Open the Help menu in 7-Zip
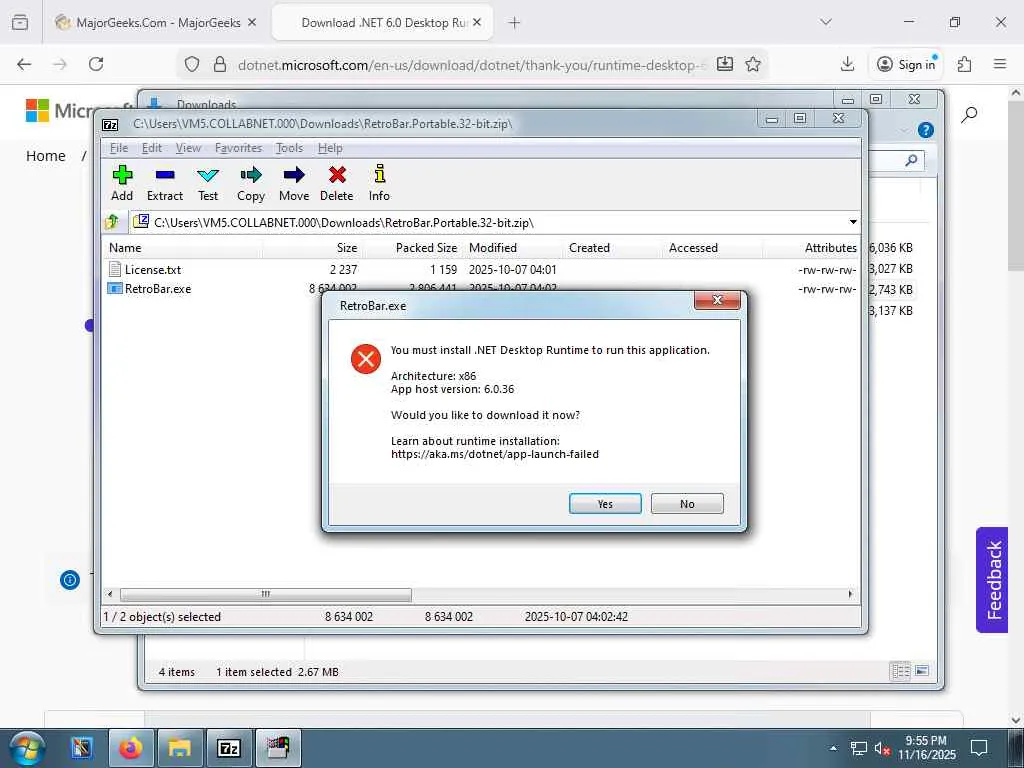This screenshot has width=1024, height=768. pos(330,148)
